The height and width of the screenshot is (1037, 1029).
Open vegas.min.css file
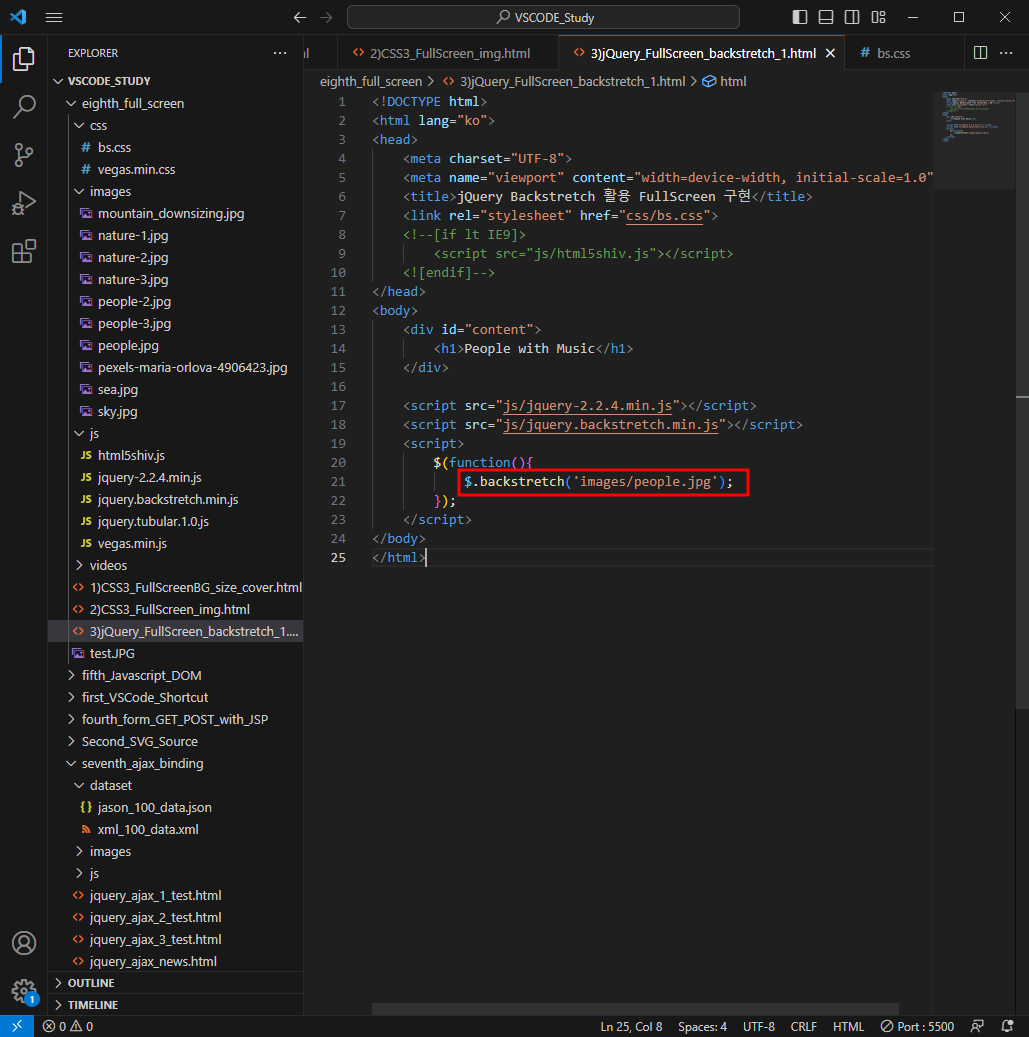(176, 169)
